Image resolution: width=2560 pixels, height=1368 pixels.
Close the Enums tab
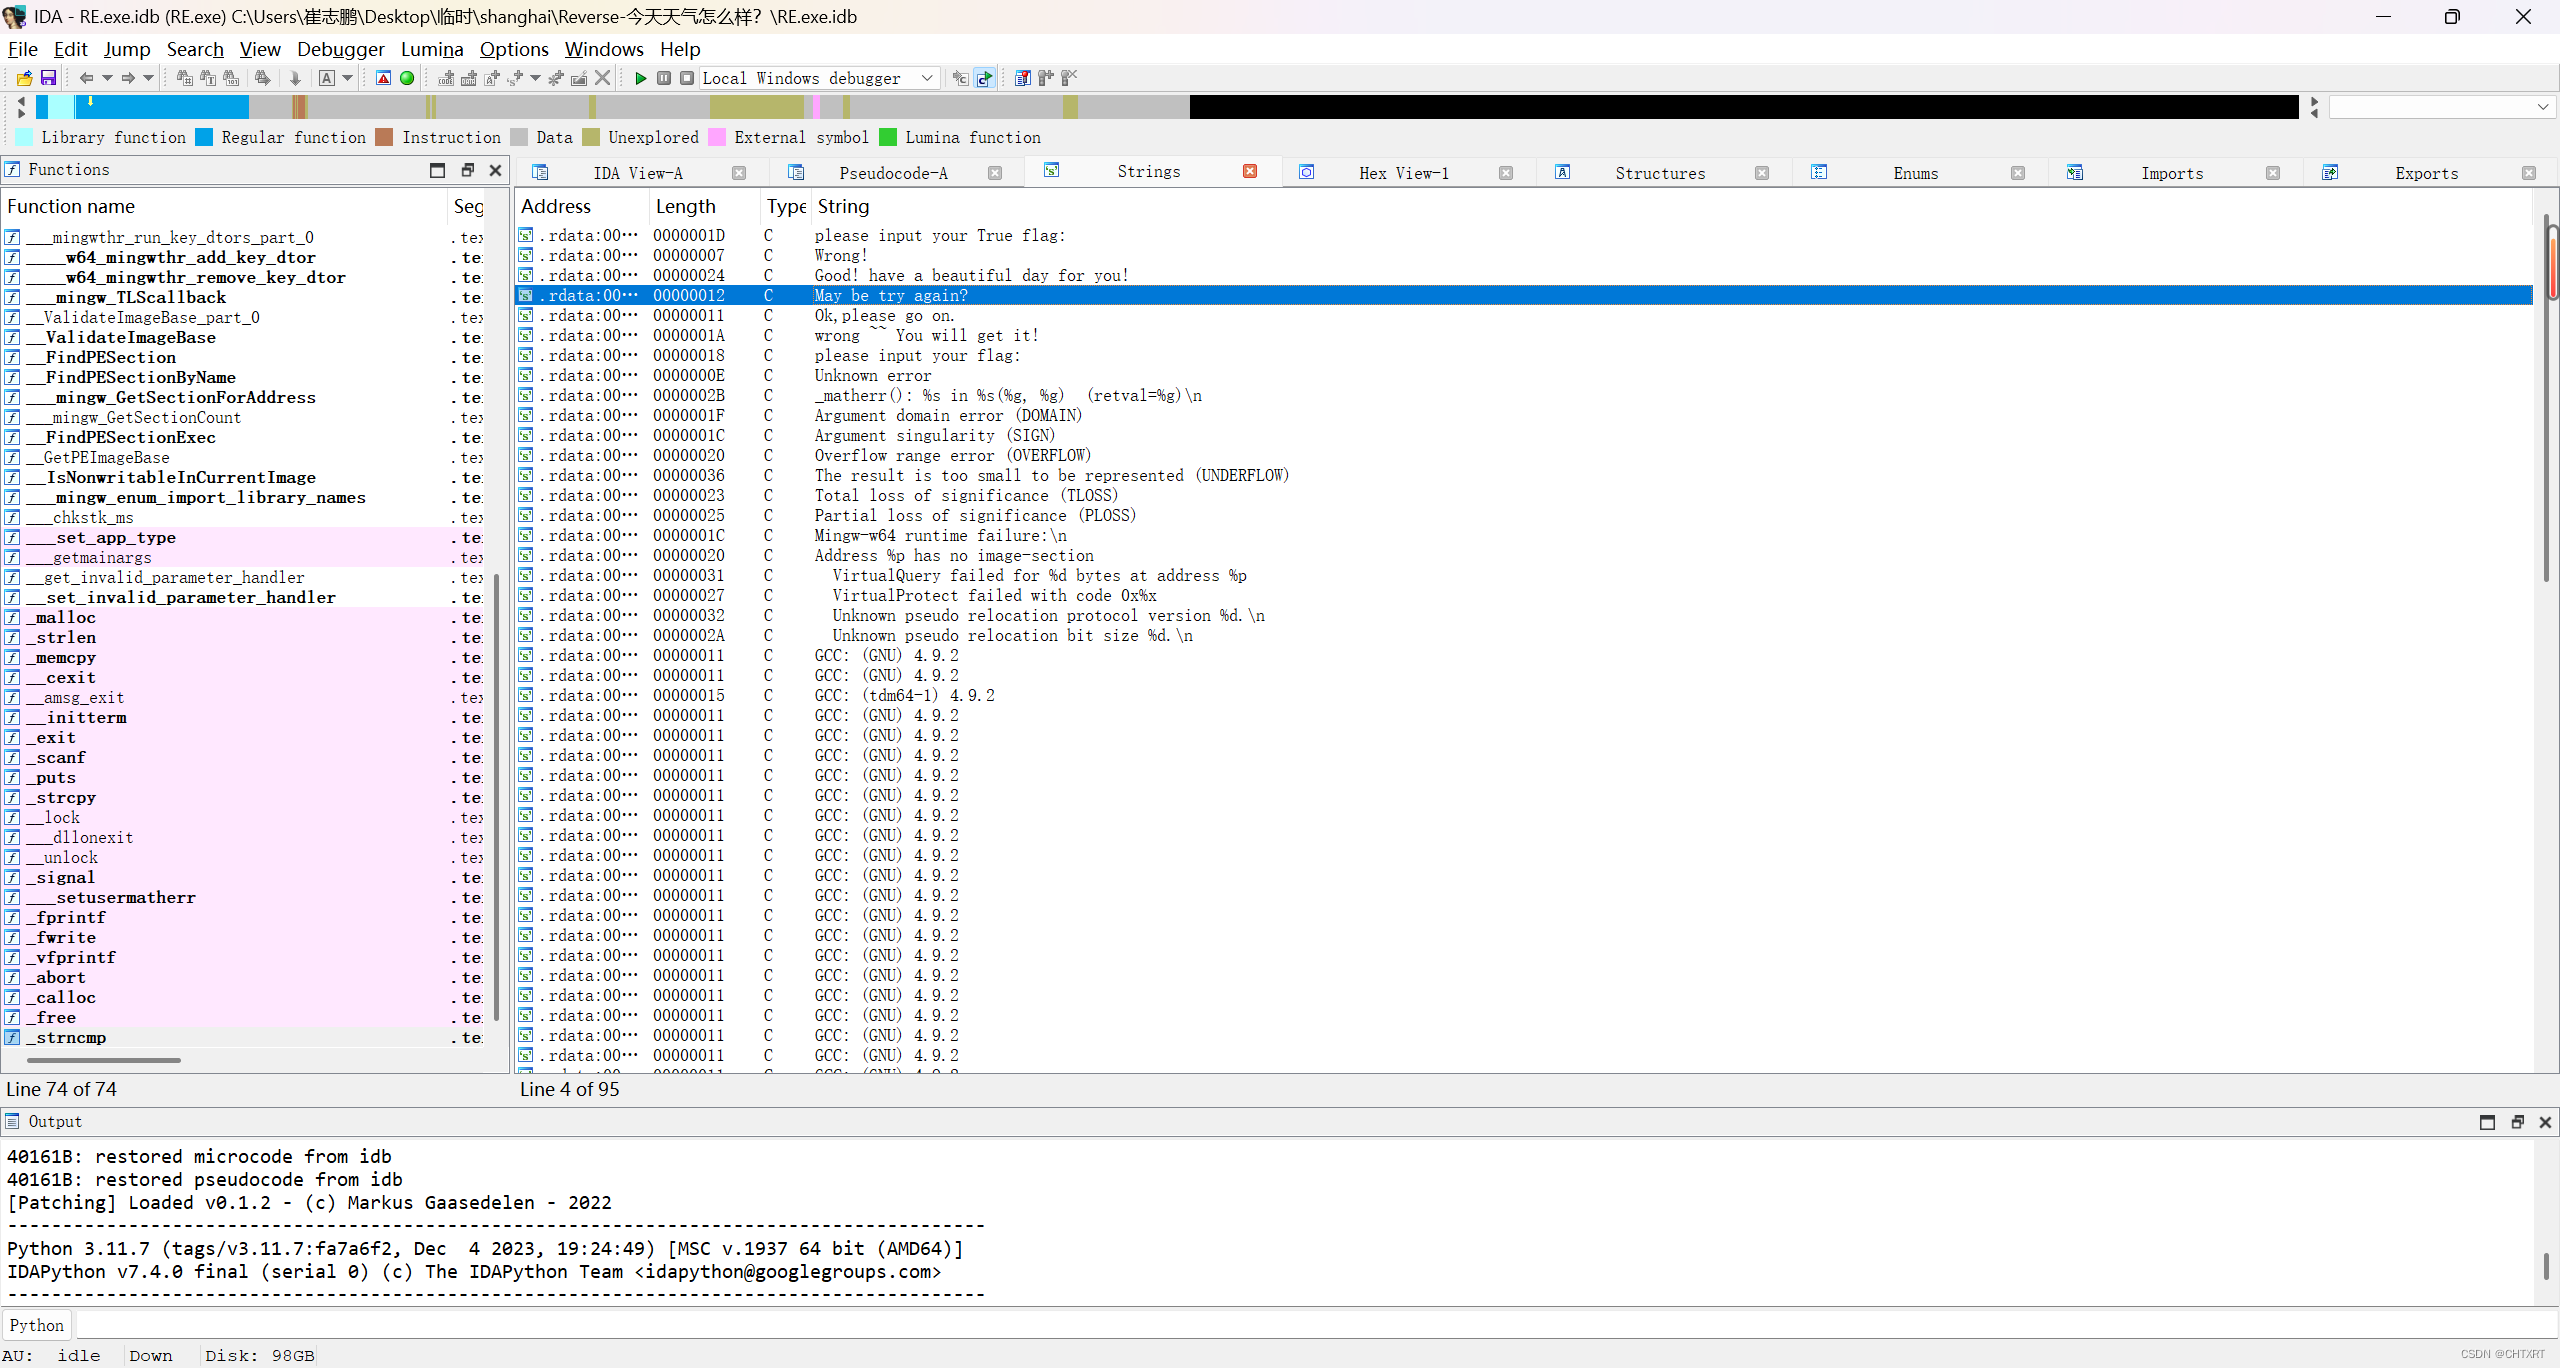pyautogui.click(x=2018, y=173)
